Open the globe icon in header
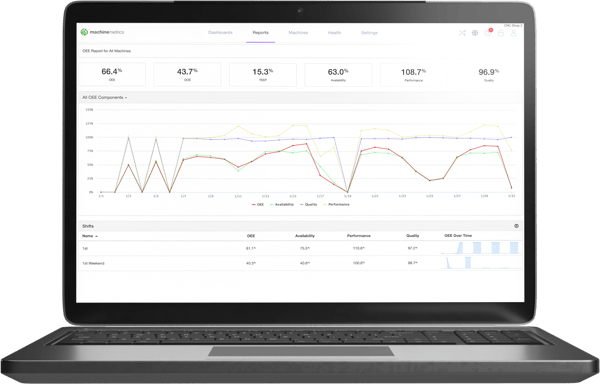 click(475, 33)
